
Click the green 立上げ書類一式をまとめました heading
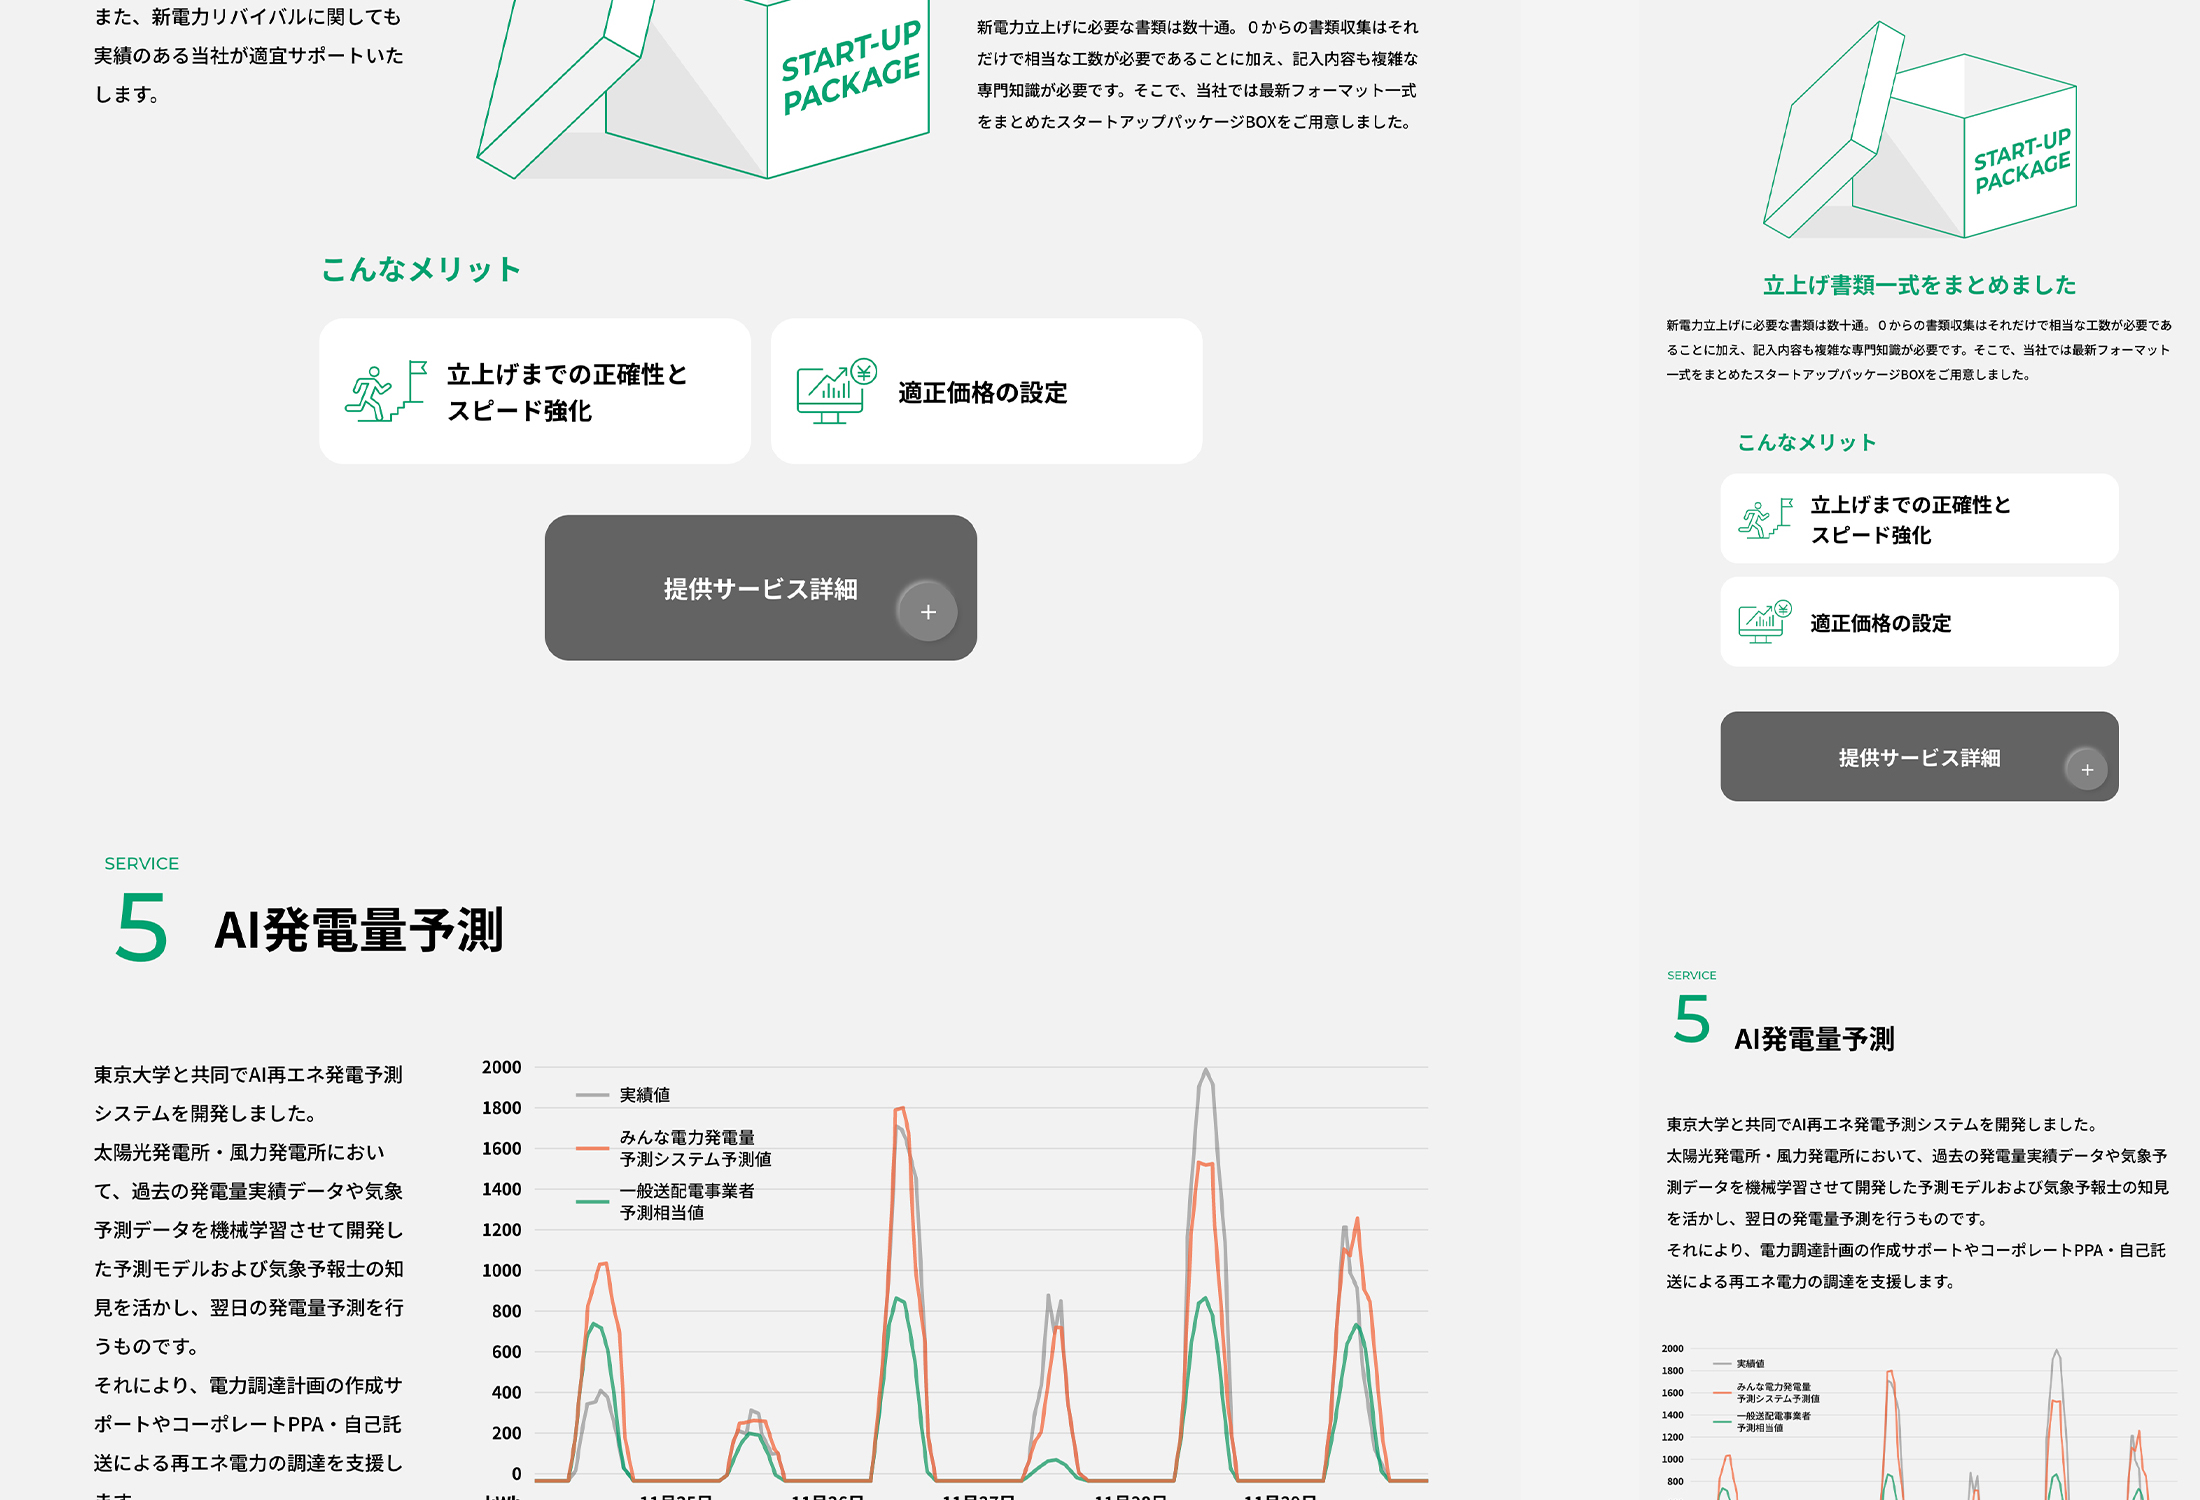coord(1919,285)
